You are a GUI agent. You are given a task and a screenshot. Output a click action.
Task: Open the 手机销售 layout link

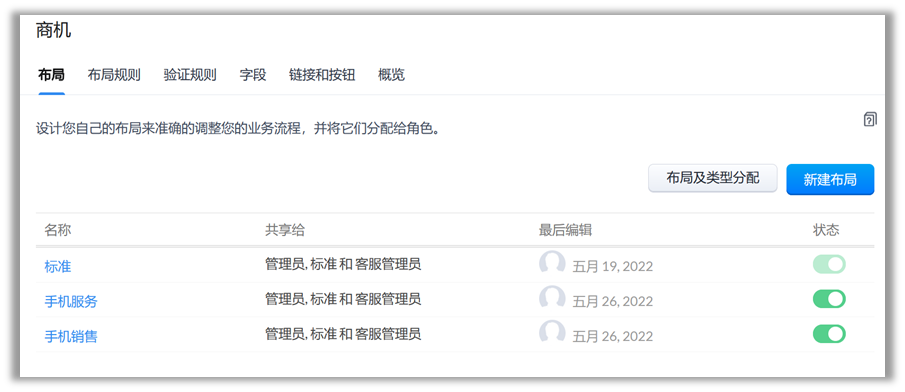click(x=71, y=336)
